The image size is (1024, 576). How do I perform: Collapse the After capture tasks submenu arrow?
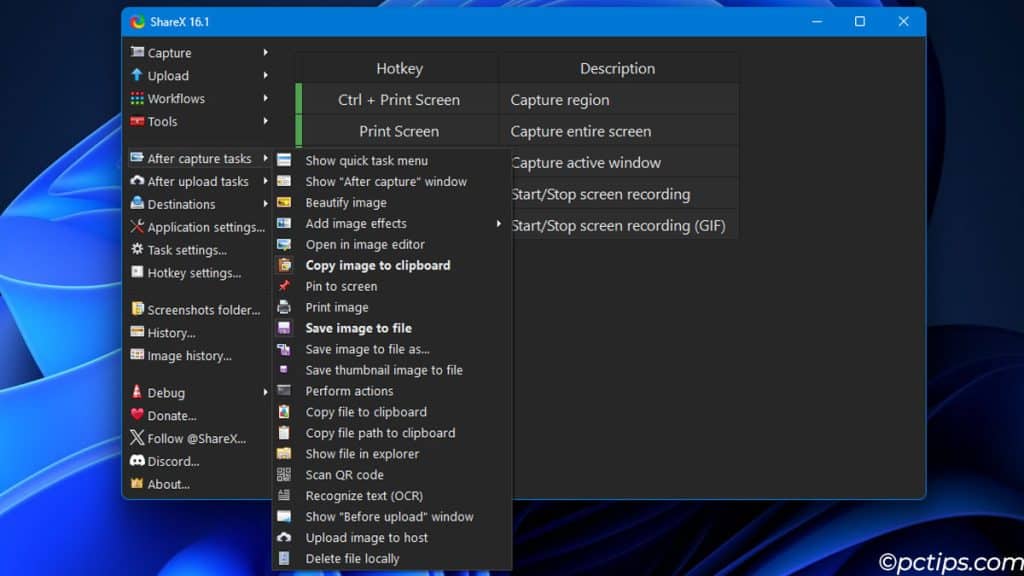(x=265, y=158)
